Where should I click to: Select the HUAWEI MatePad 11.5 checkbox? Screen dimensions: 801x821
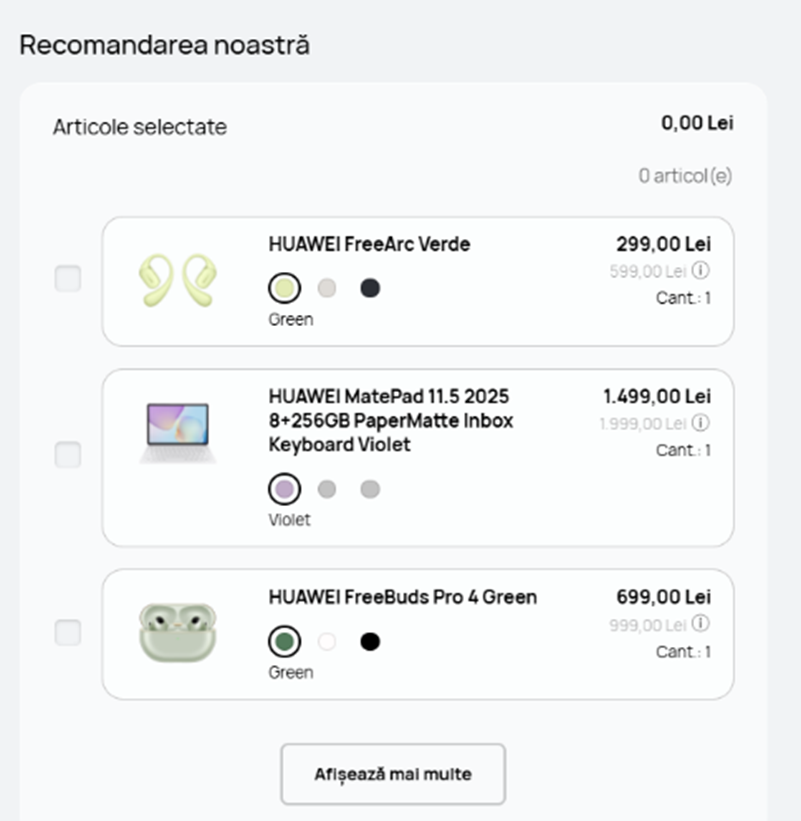click(68, 456)
